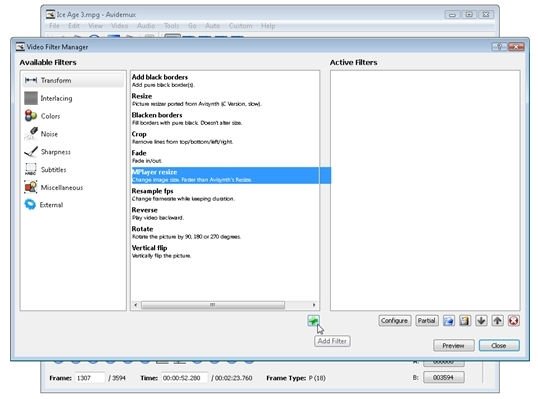This screenshot has height=399, width=538.
Task: Open the Auto menu in Avidemux
Action: click(x=212, y=26)
